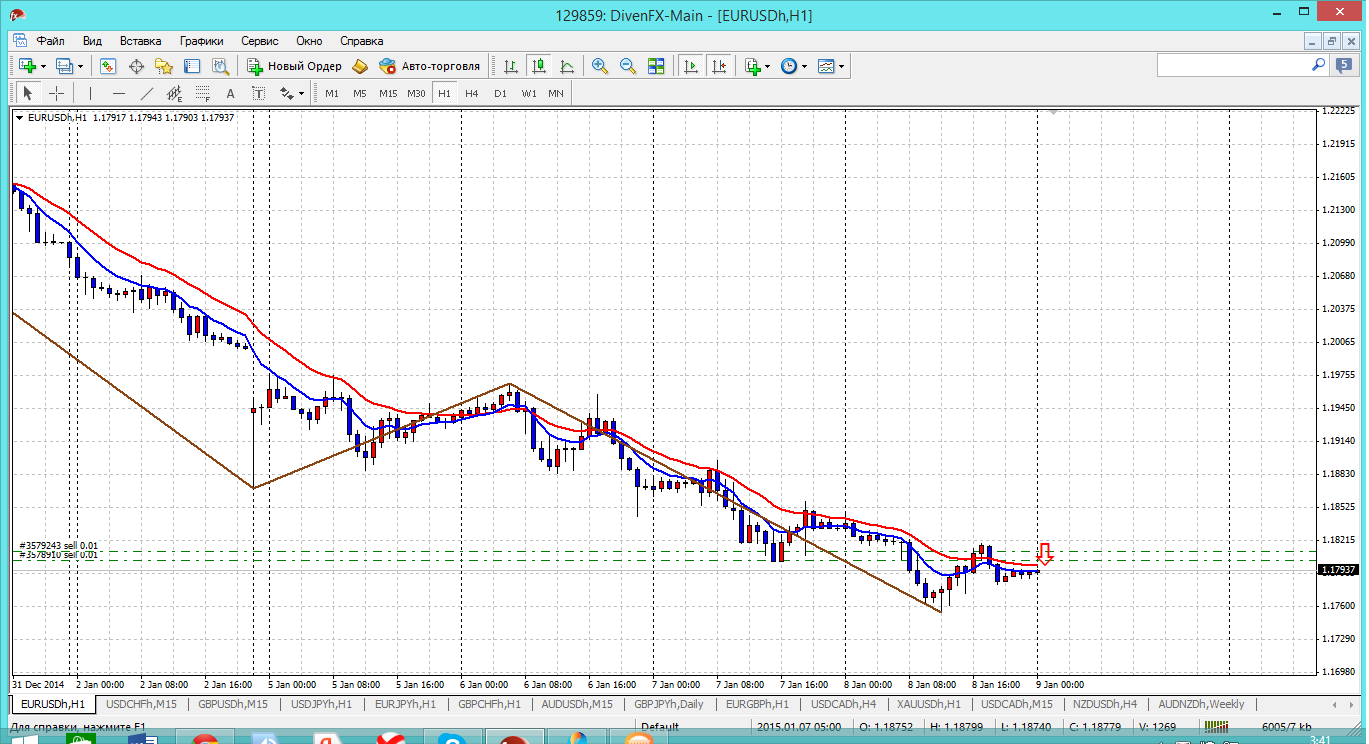The image size is (1369, 744).
Task: Open the Tile Windows grid icon
Action: click(656, 66)
